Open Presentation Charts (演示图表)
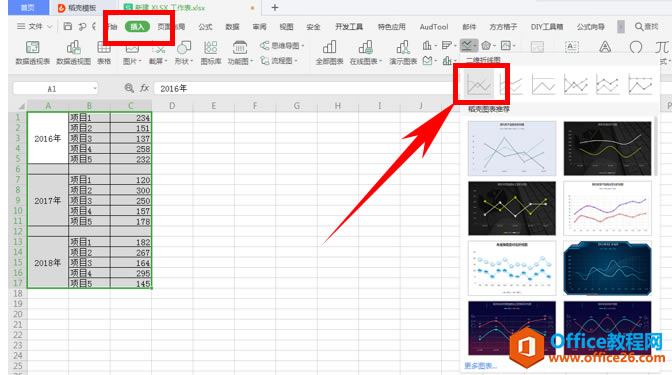 403,52
